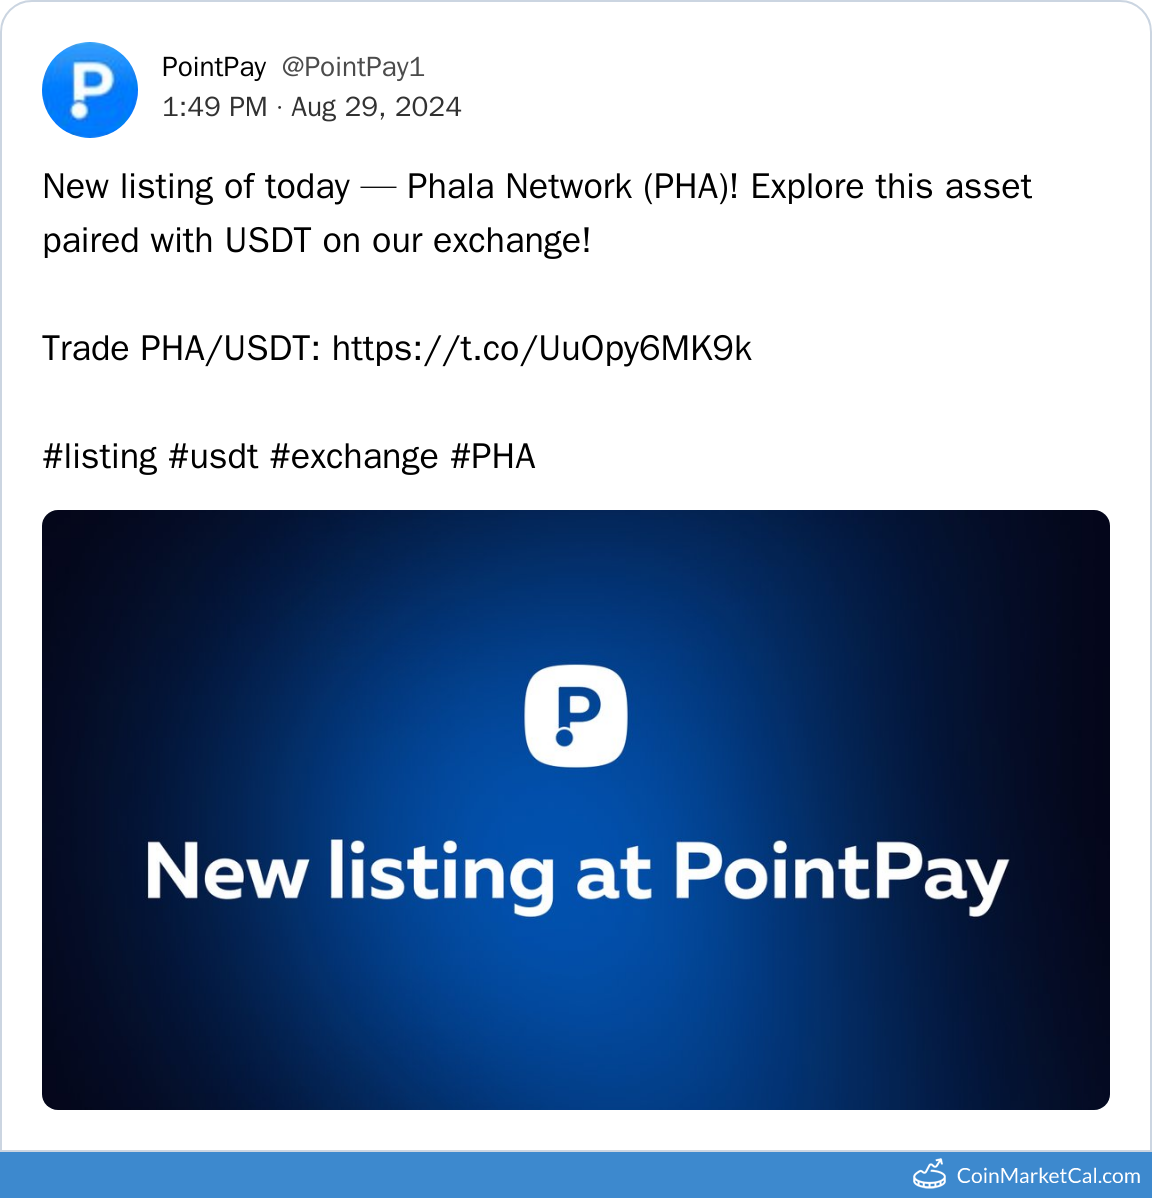Viewport: 1152px width, 1198px height.
Task: Click the PointPay profile avatar
Action: pyautogui.click(x=90, y=90)
